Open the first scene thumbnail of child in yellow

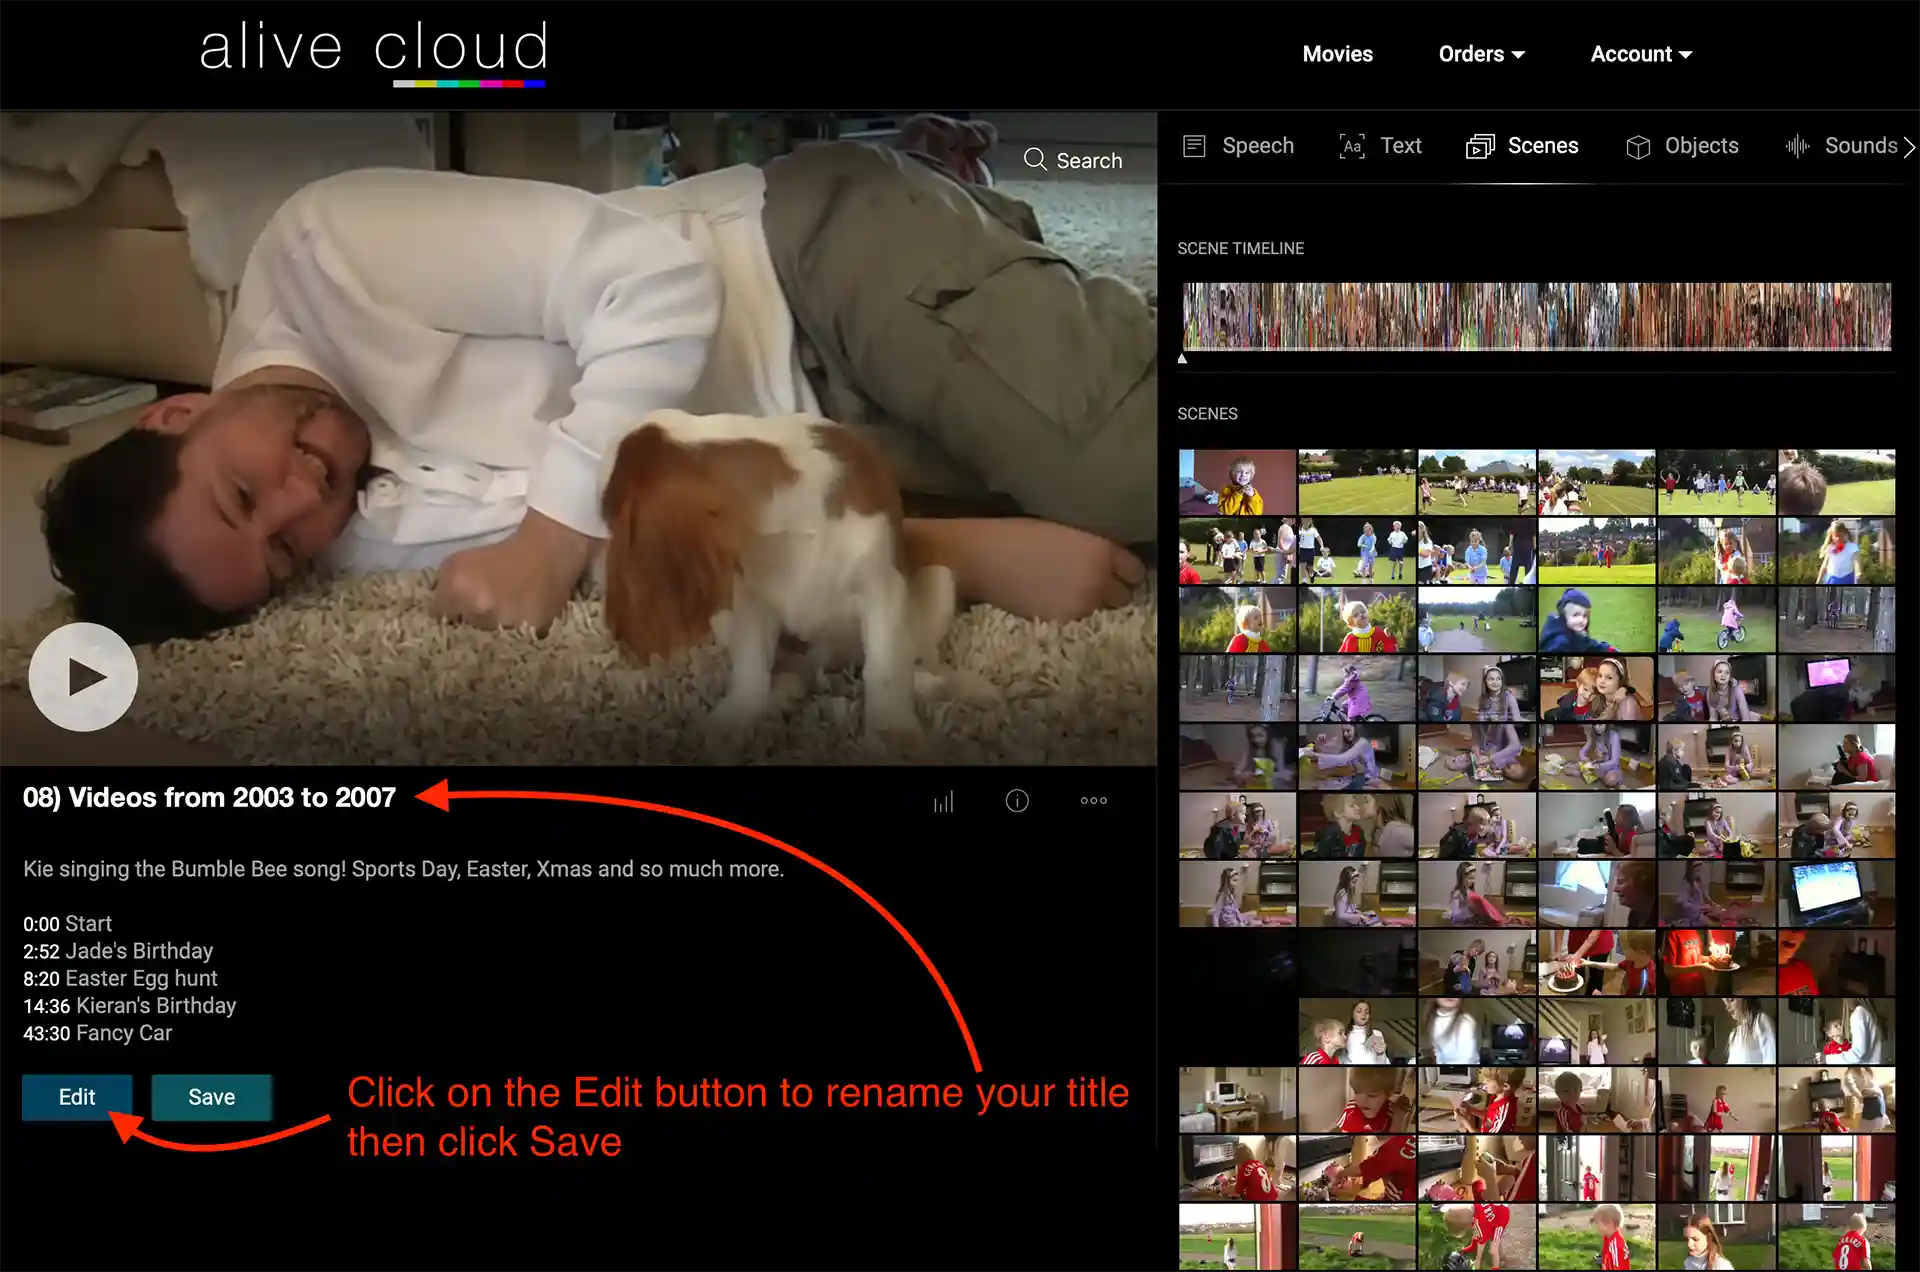coord(1237,482)
